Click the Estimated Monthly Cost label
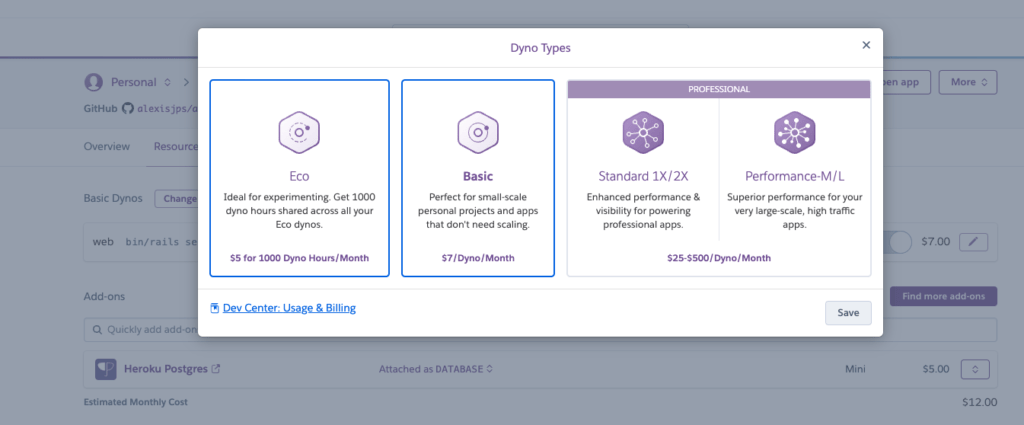 tap(136, 402)
